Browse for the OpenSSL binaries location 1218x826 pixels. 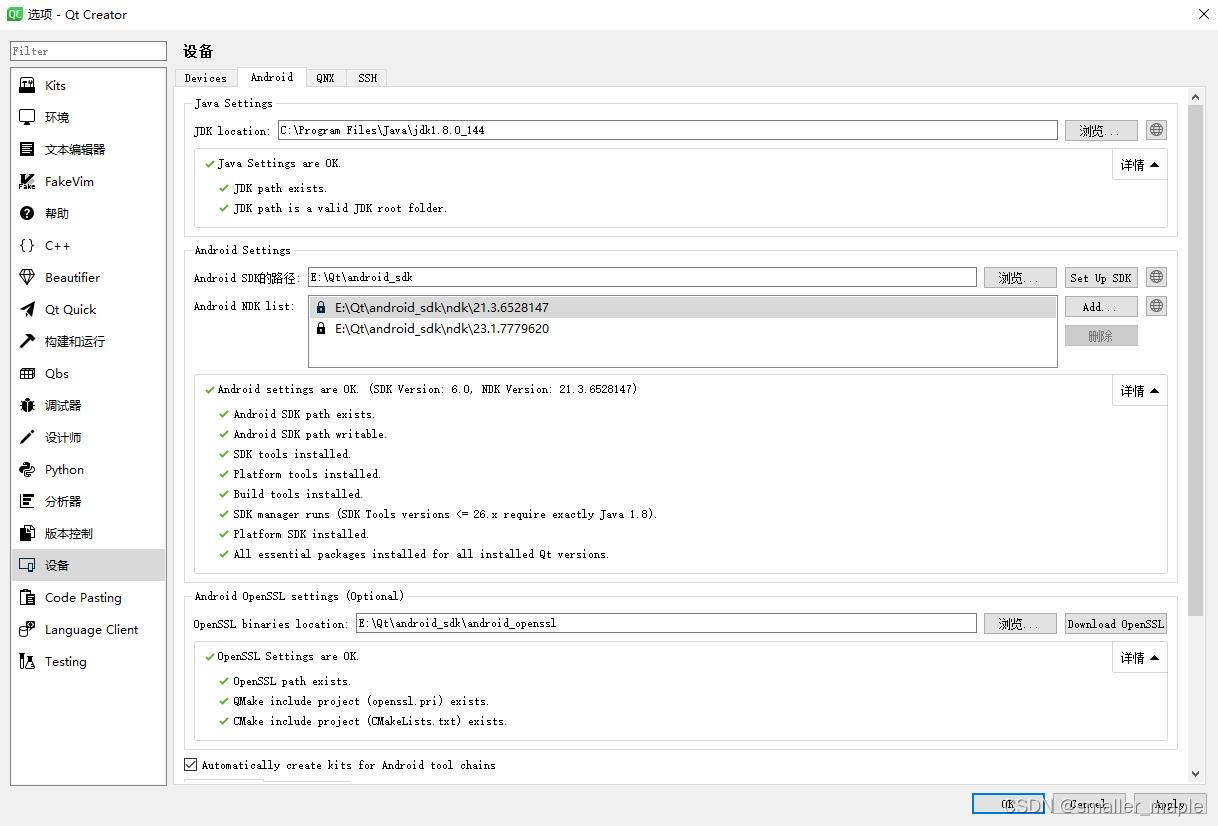point(1020,624)
